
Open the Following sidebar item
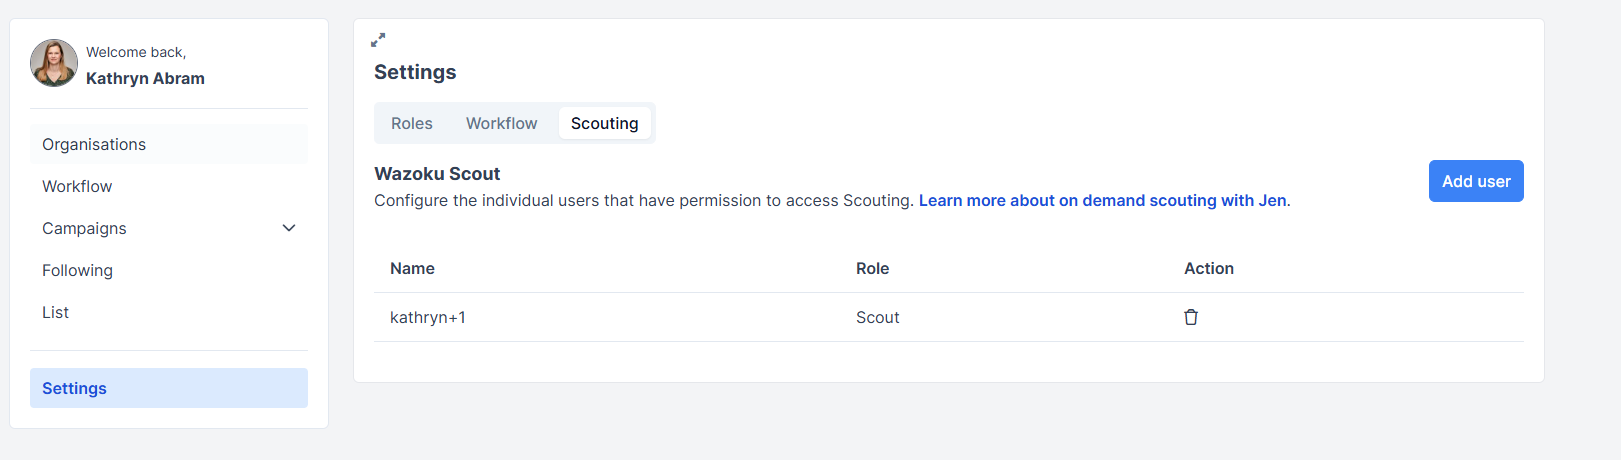point(169,270)
